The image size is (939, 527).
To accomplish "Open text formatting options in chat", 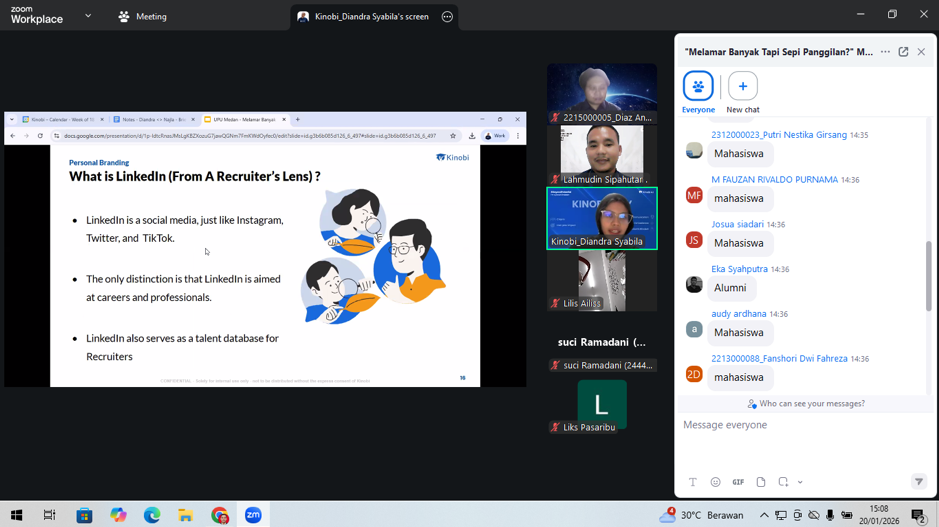I will (692, 482).
